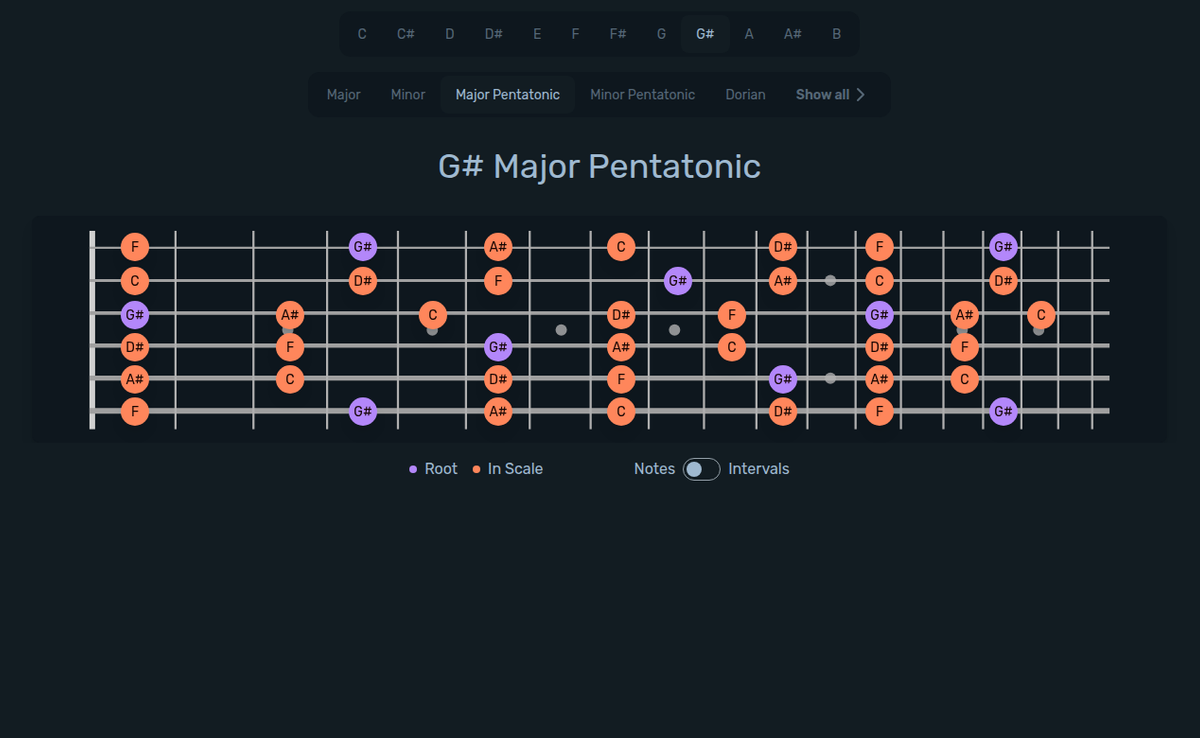The image size is (1200, 738).
Task: Click the In Scale legend item
Action: point(514,468)
